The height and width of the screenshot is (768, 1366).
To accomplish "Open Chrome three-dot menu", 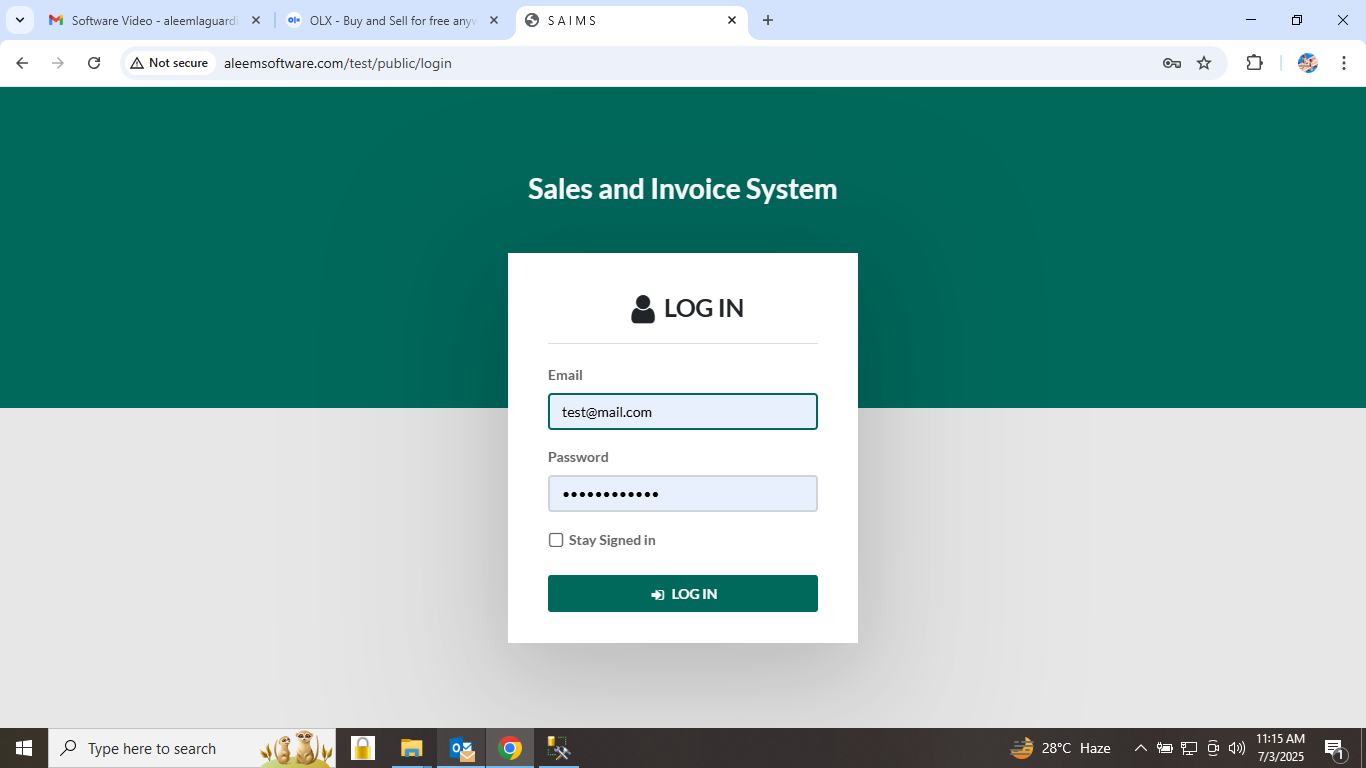I will pyautogui.click(x=1344, y=63).
